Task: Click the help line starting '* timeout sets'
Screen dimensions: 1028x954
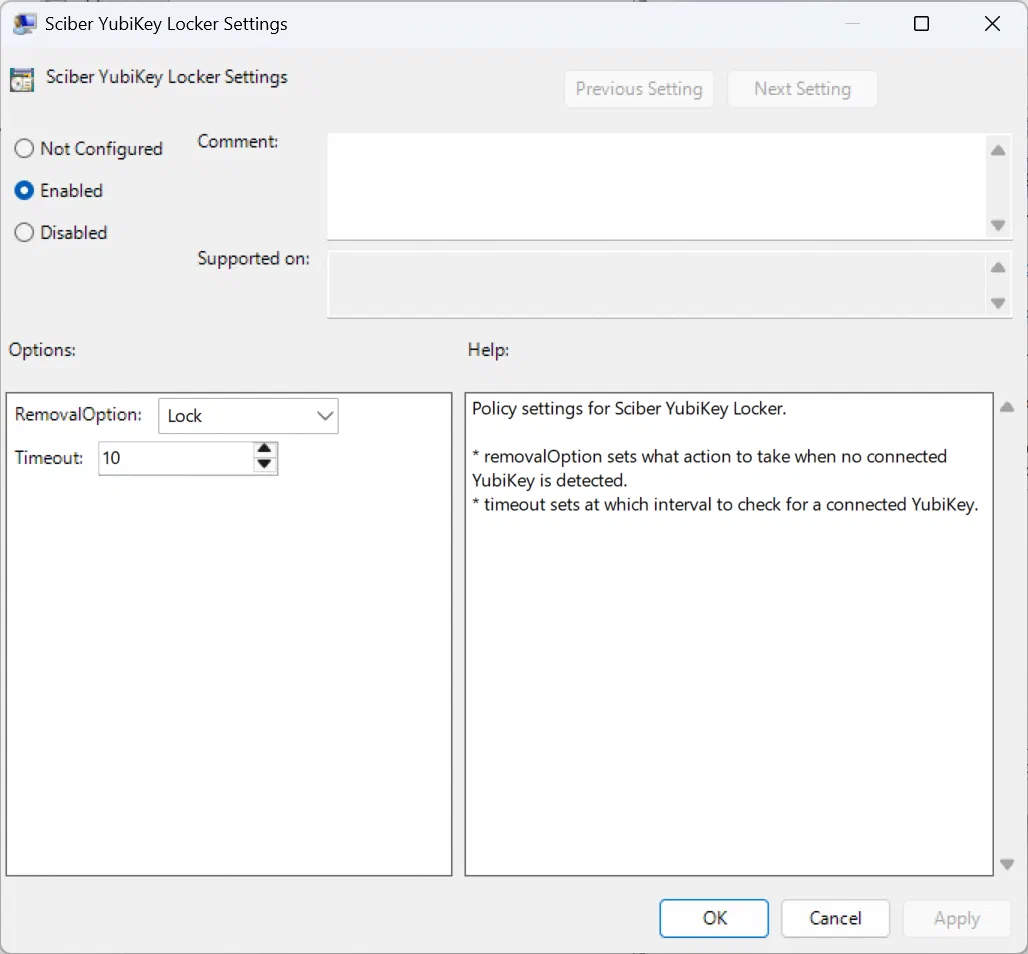Action: click(725, 505)
